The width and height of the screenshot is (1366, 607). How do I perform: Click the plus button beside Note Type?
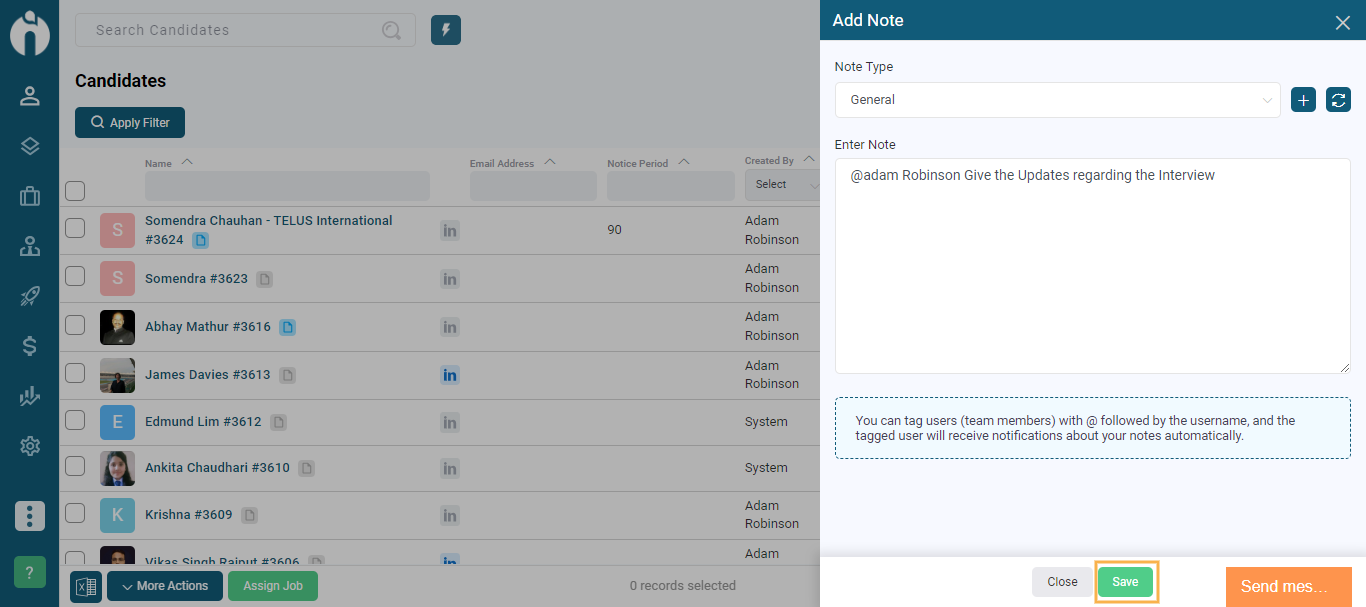[1303, 100]
